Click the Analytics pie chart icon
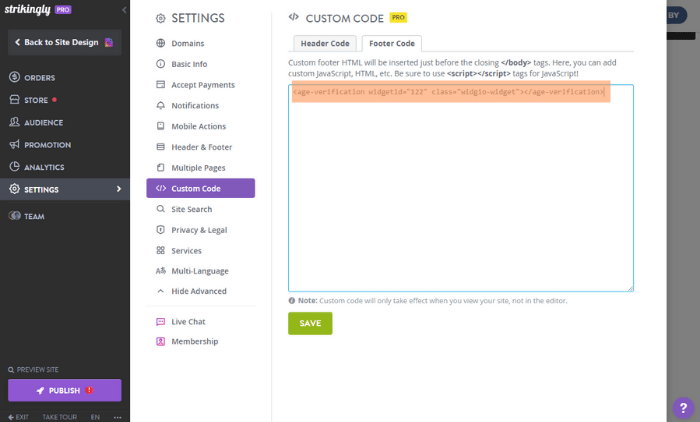This screenshot has height=422, width=700. click(14, 167)
